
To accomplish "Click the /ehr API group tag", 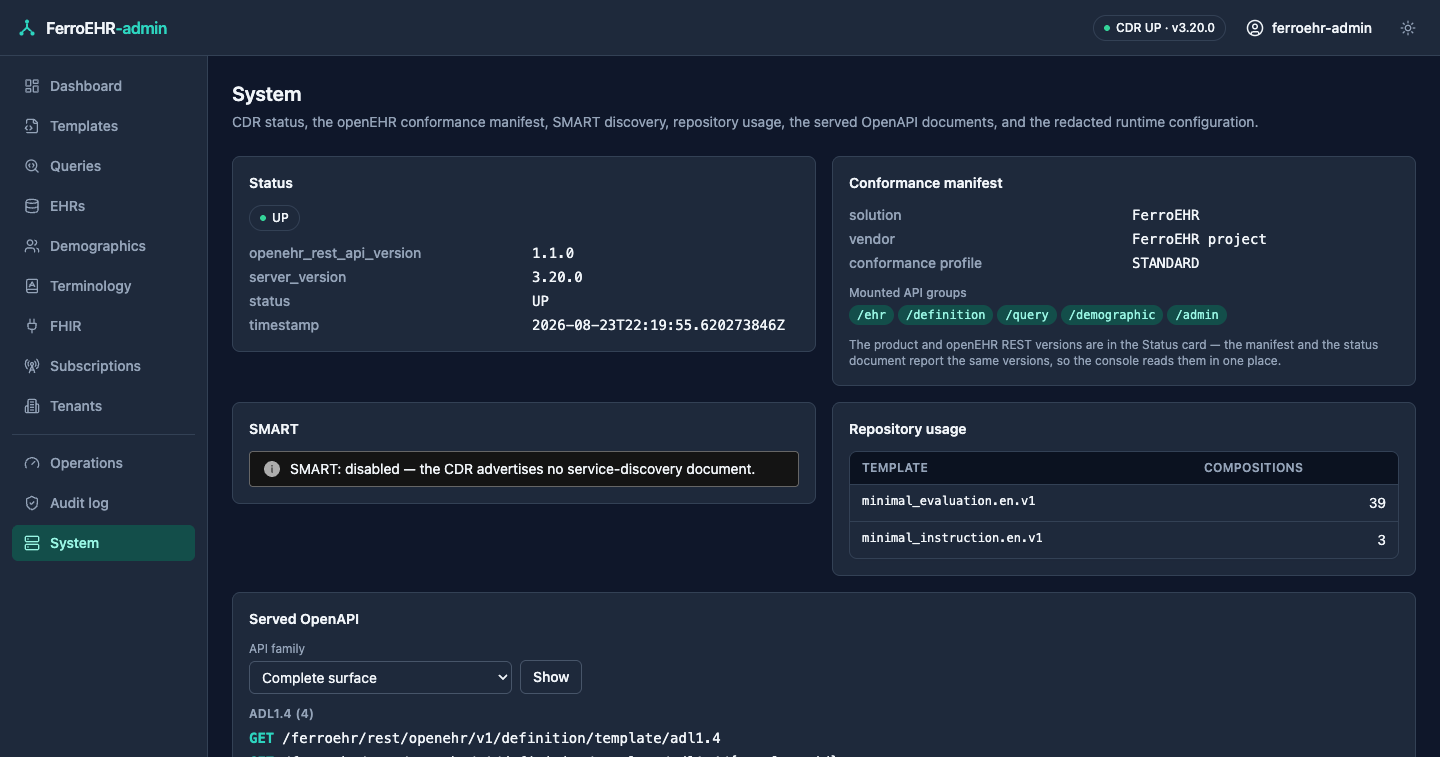I will tap(871, 315).
